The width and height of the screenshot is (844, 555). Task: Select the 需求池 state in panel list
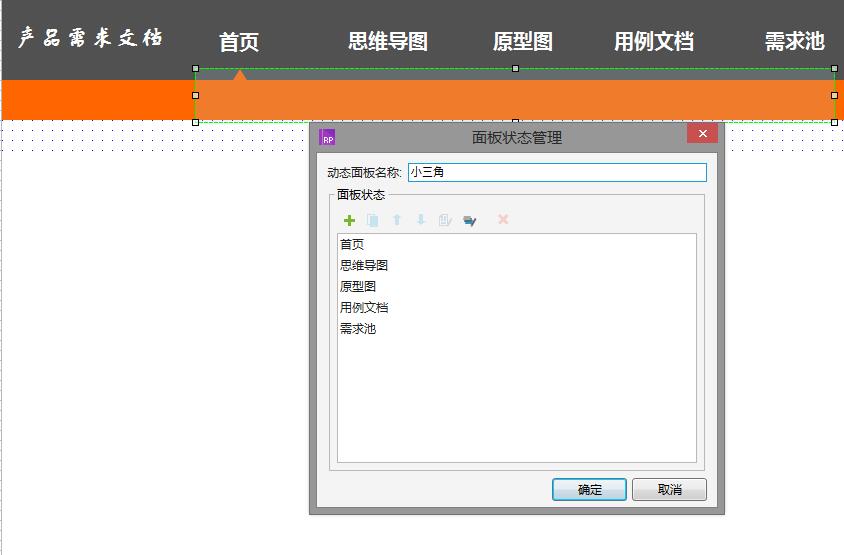click(358, 328)
